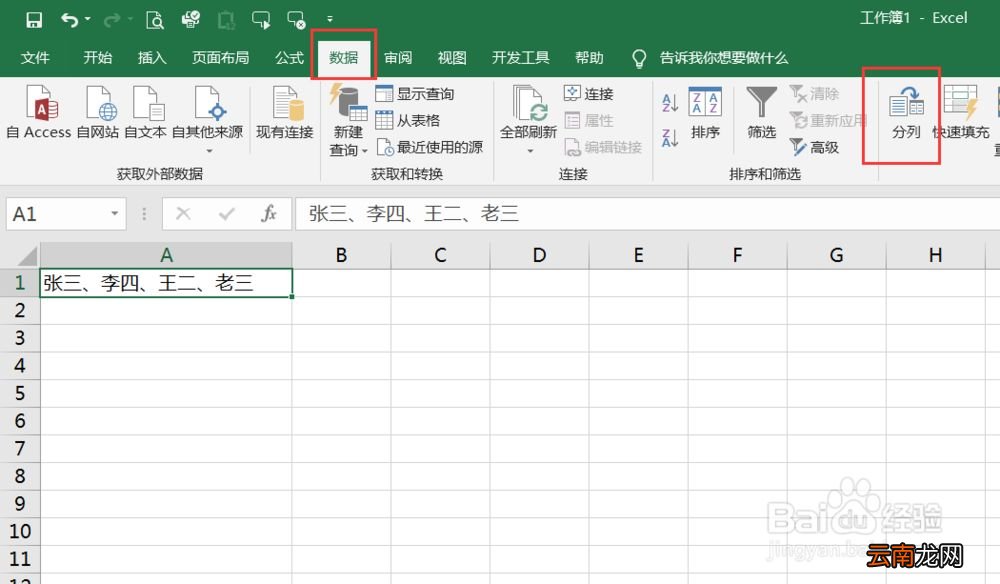Click 显示查询 in 获取和转换 group
The image size is (1000, 584).
click(415, 94)
